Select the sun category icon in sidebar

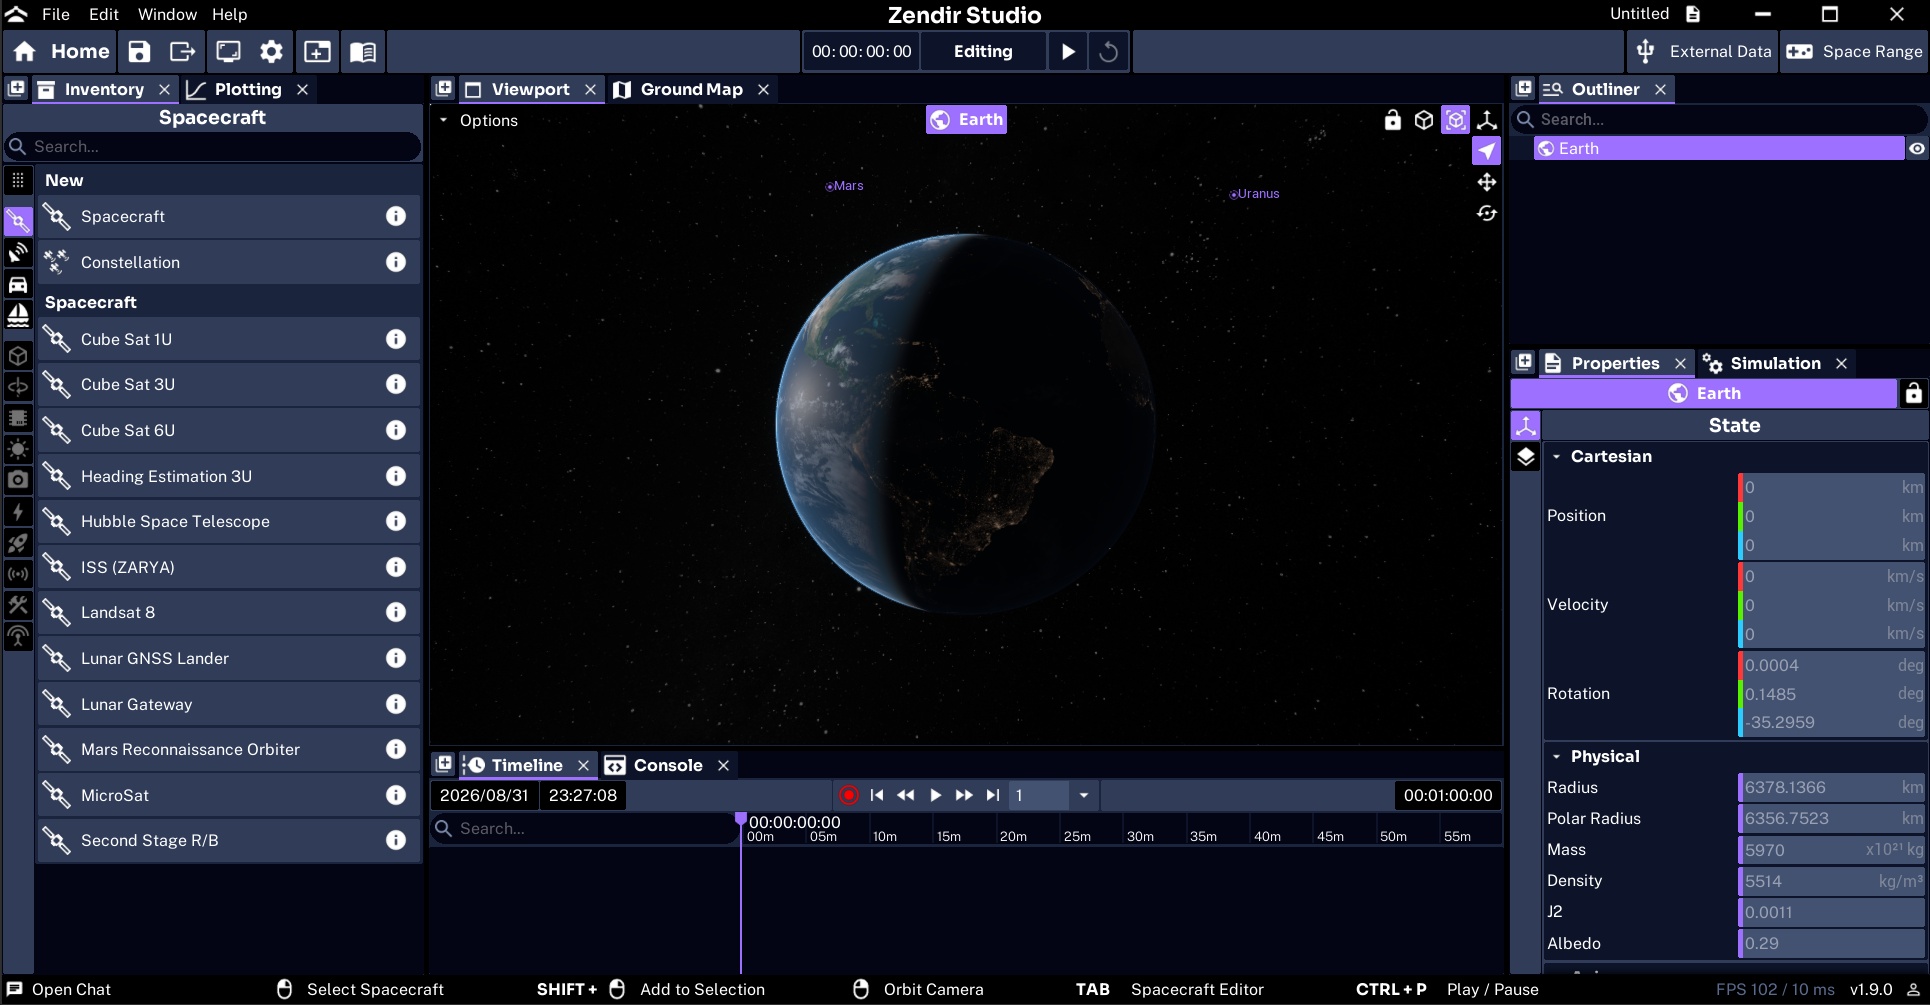tap(18, 449)
